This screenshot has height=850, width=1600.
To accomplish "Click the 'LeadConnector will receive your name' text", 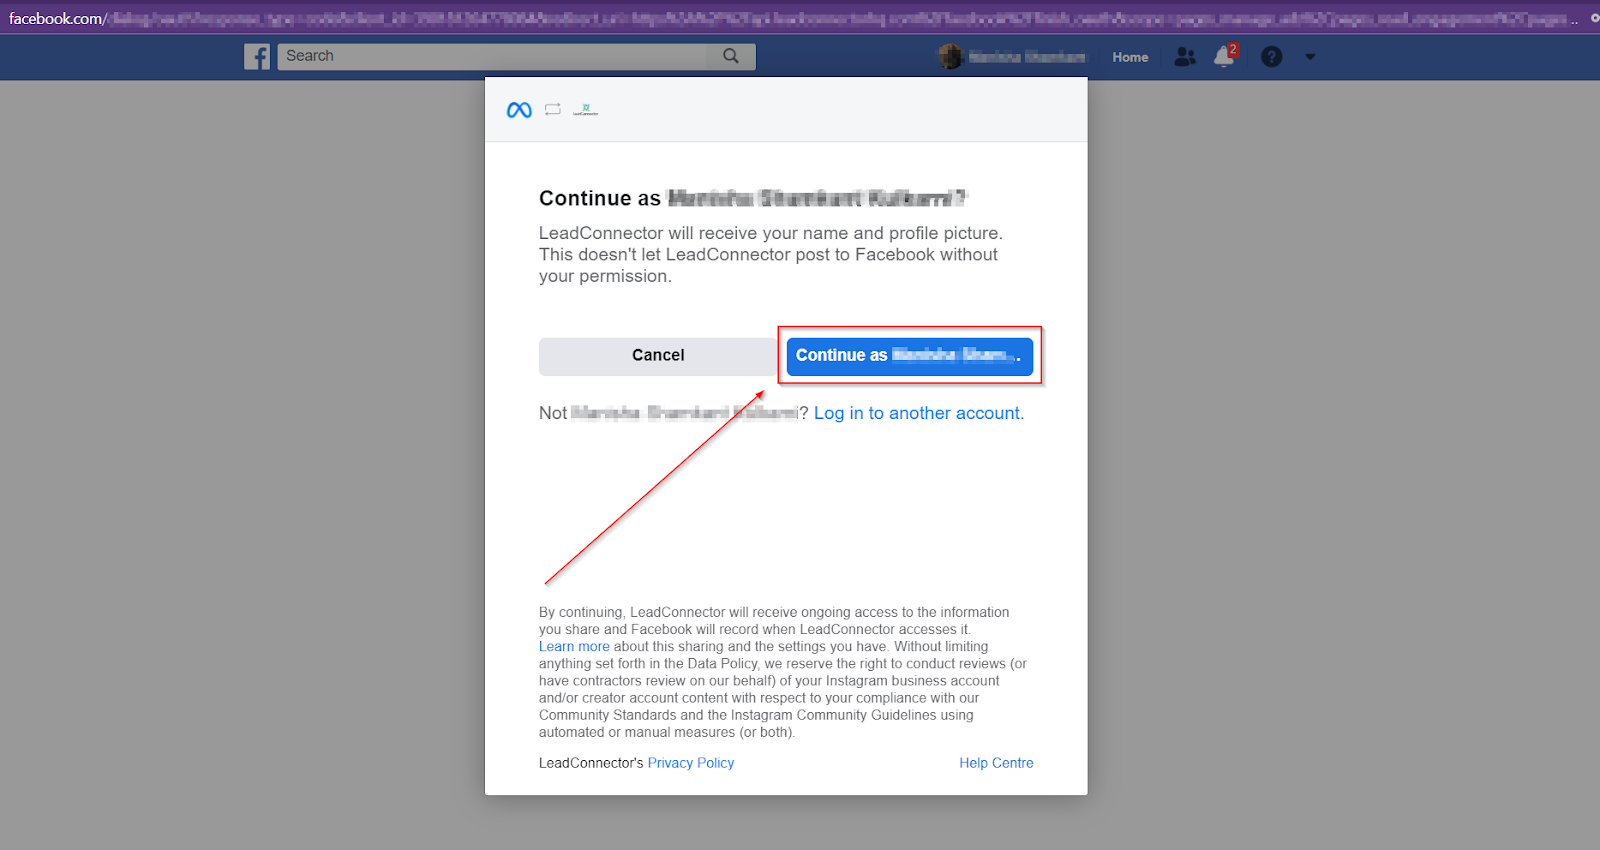I will click(770, 254).
